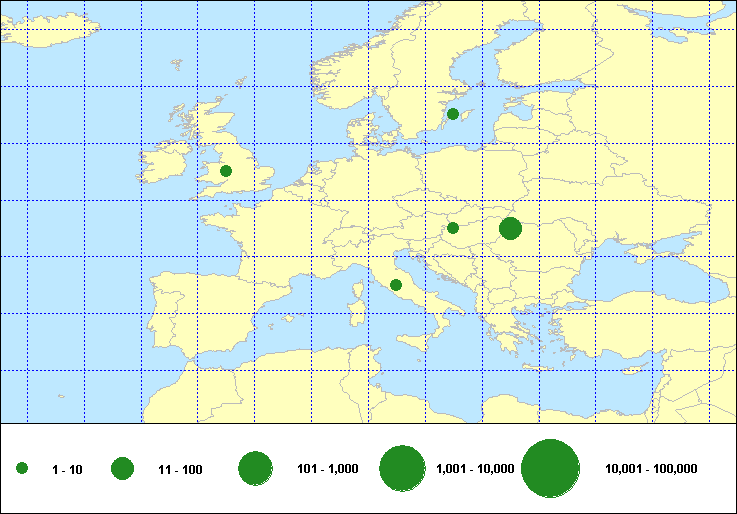Click the legend circle for 101 - 1,000
The width and height of the screenshot is (737, 514).
click(x=256, y=468)
